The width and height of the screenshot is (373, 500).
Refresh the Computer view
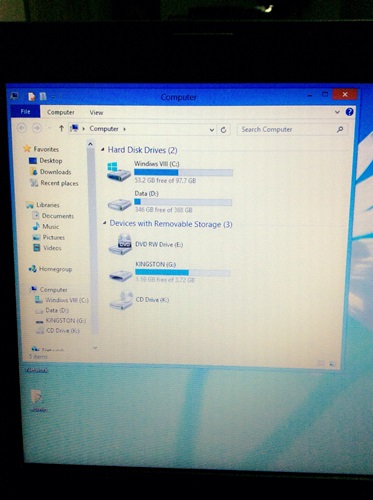(224, 130)
